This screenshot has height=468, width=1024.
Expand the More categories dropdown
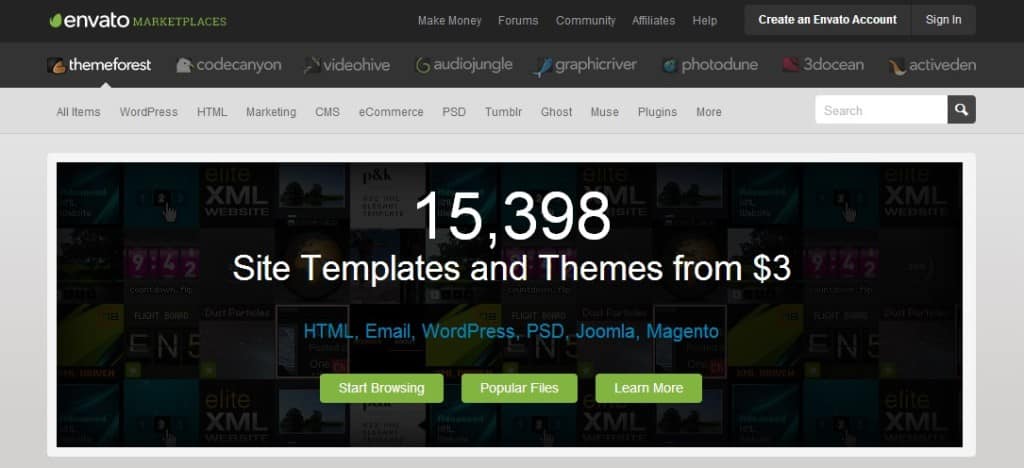[709, 112]
